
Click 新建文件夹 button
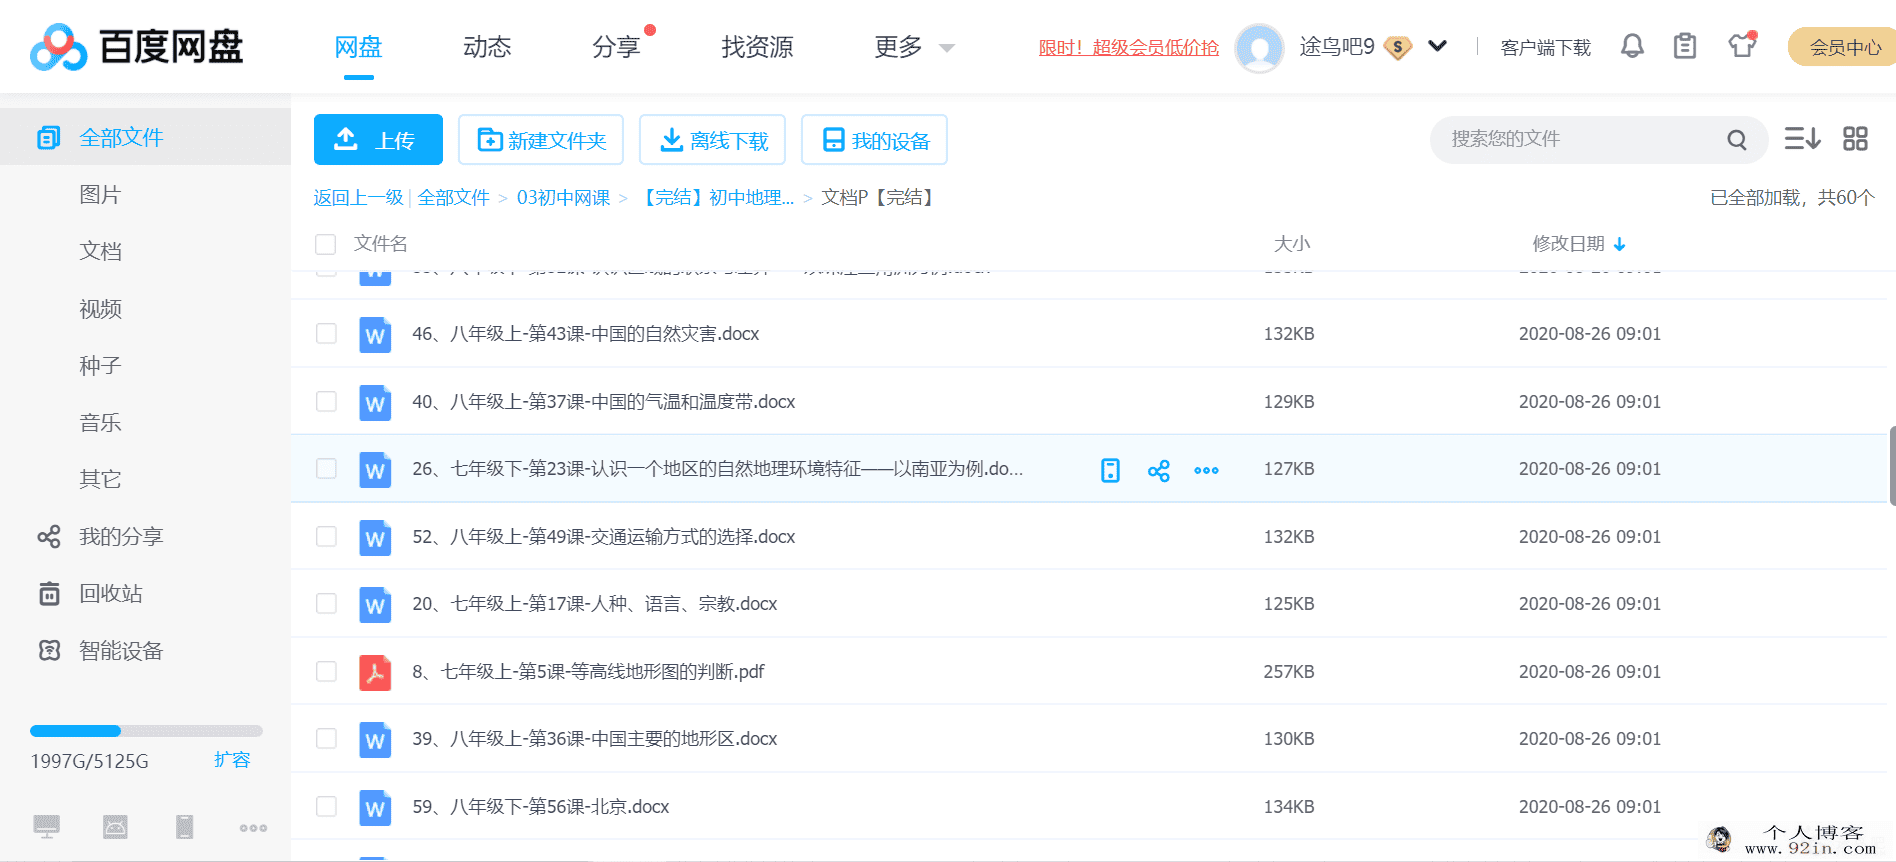(x=541, y=139)
